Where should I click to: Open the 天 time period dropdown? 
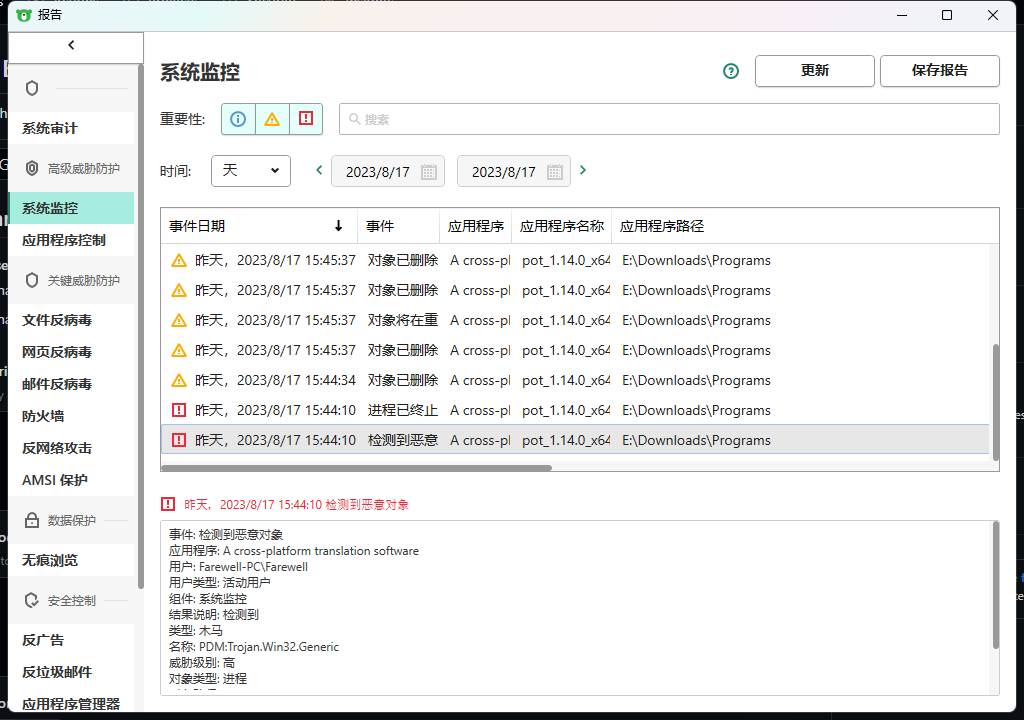point(250,170)
